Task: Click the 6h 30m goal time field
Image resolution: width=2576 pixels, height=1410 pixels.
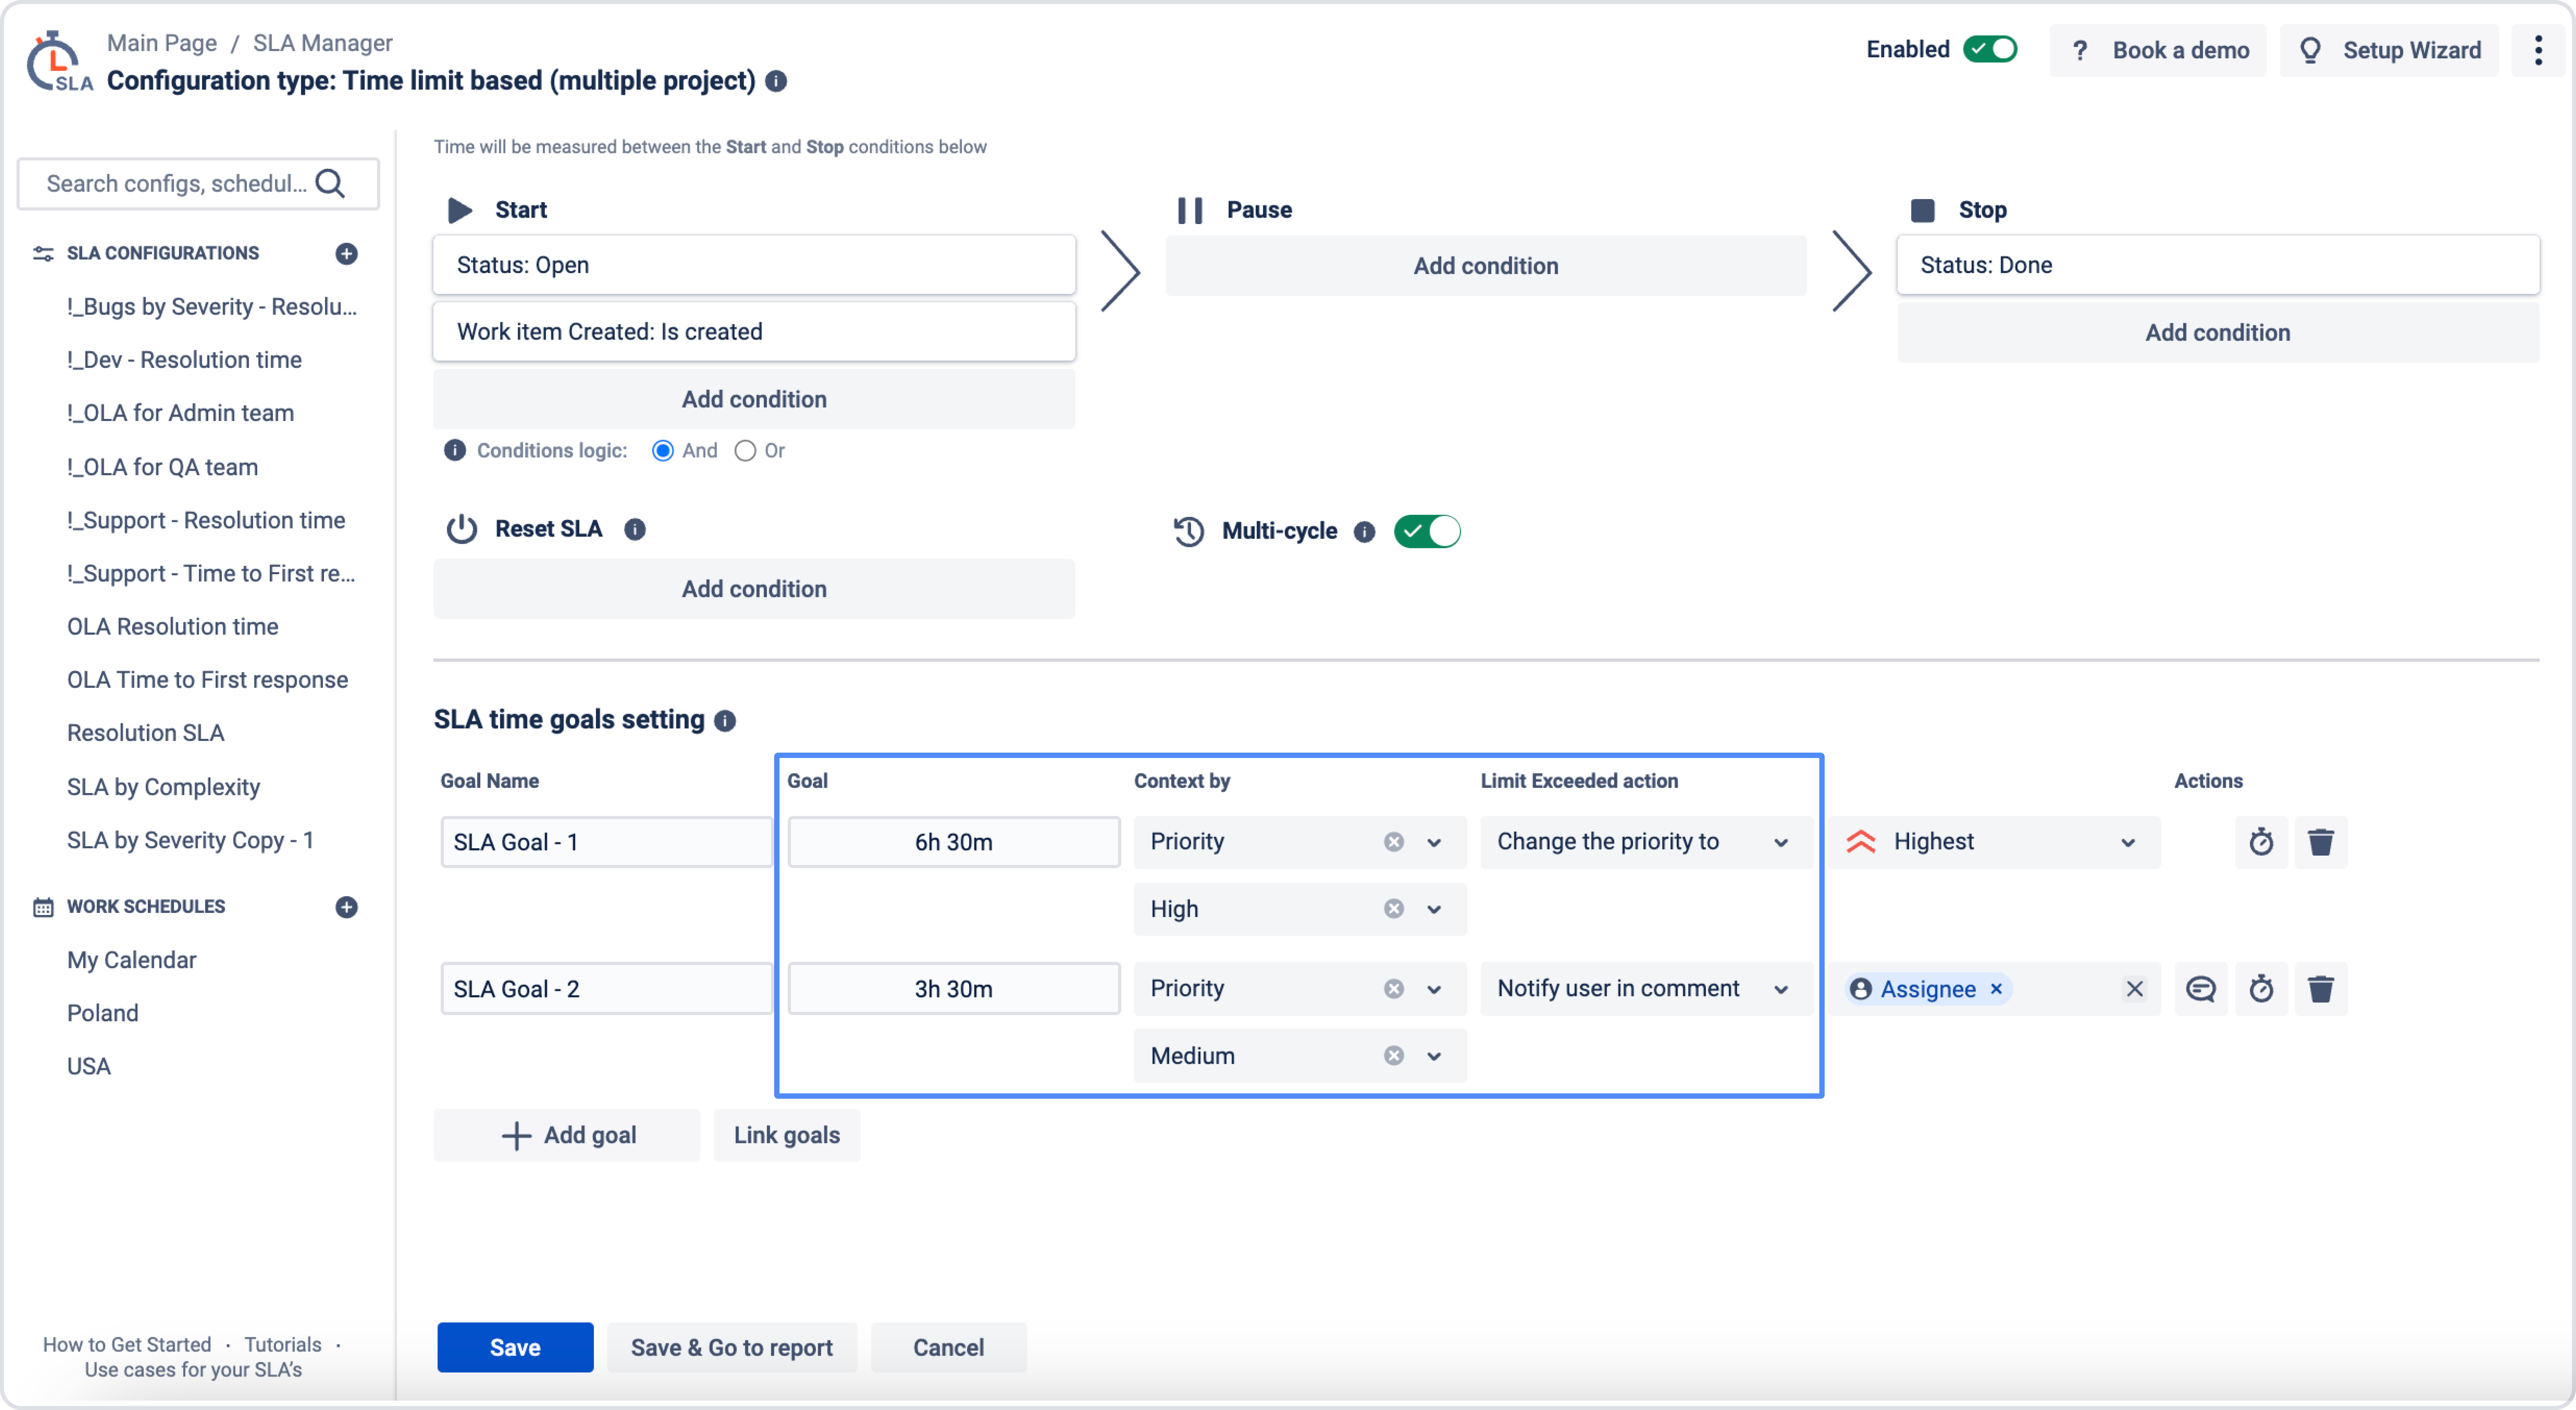Action: tap(953, 842)
